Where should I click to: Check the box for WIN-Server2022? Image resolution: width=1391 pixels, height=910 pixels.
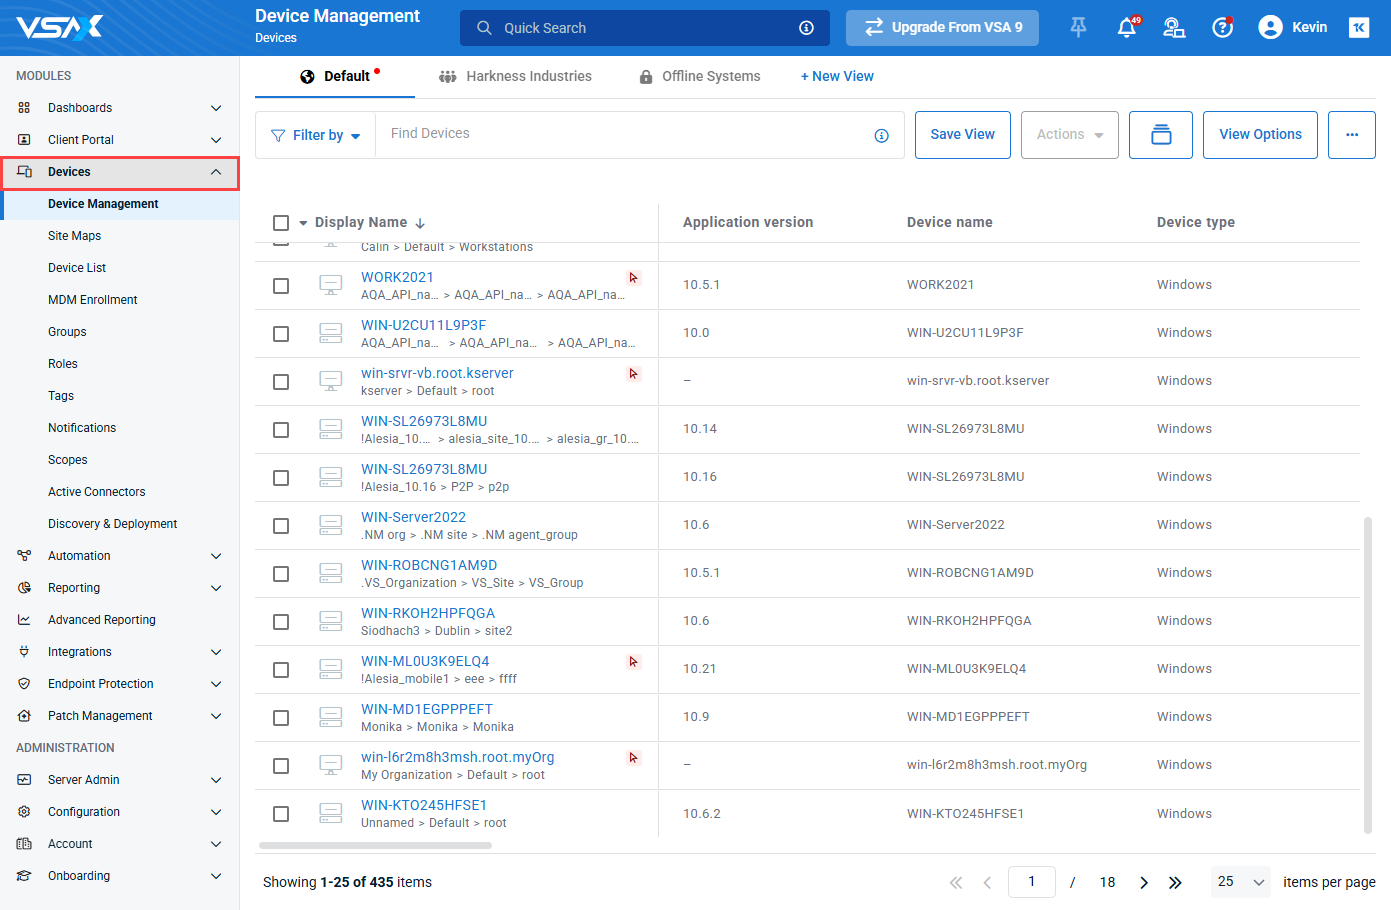pos(281,526)
